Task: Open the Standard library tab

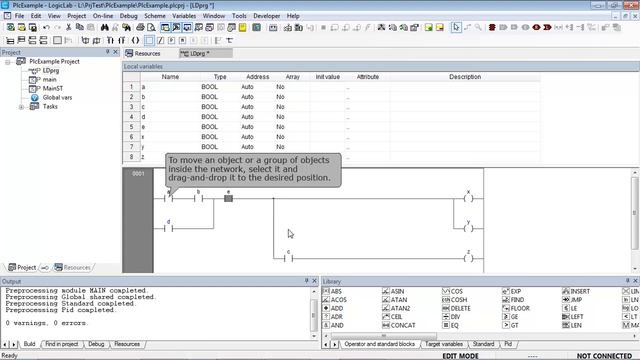Action: click(x=483, y=344)
